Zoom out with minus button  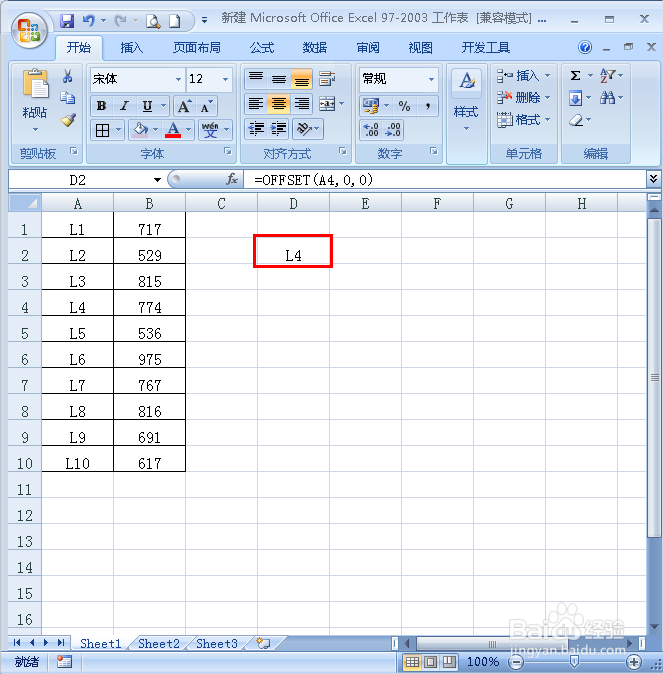coord(516,662)
